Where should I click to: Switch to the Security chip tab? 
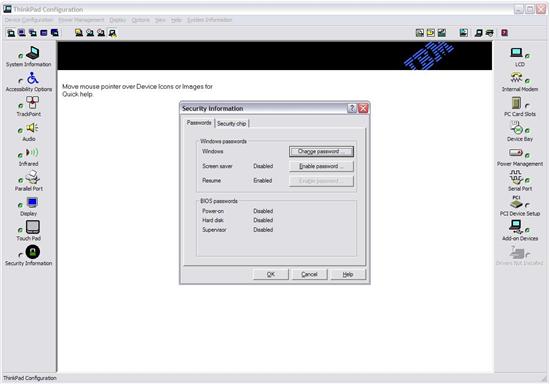(x=232, y=123)
